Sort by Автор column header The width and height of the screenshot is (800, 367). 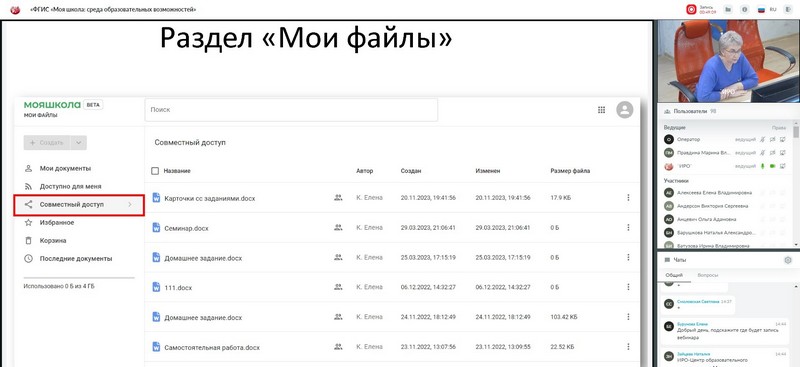click(364, 171)
